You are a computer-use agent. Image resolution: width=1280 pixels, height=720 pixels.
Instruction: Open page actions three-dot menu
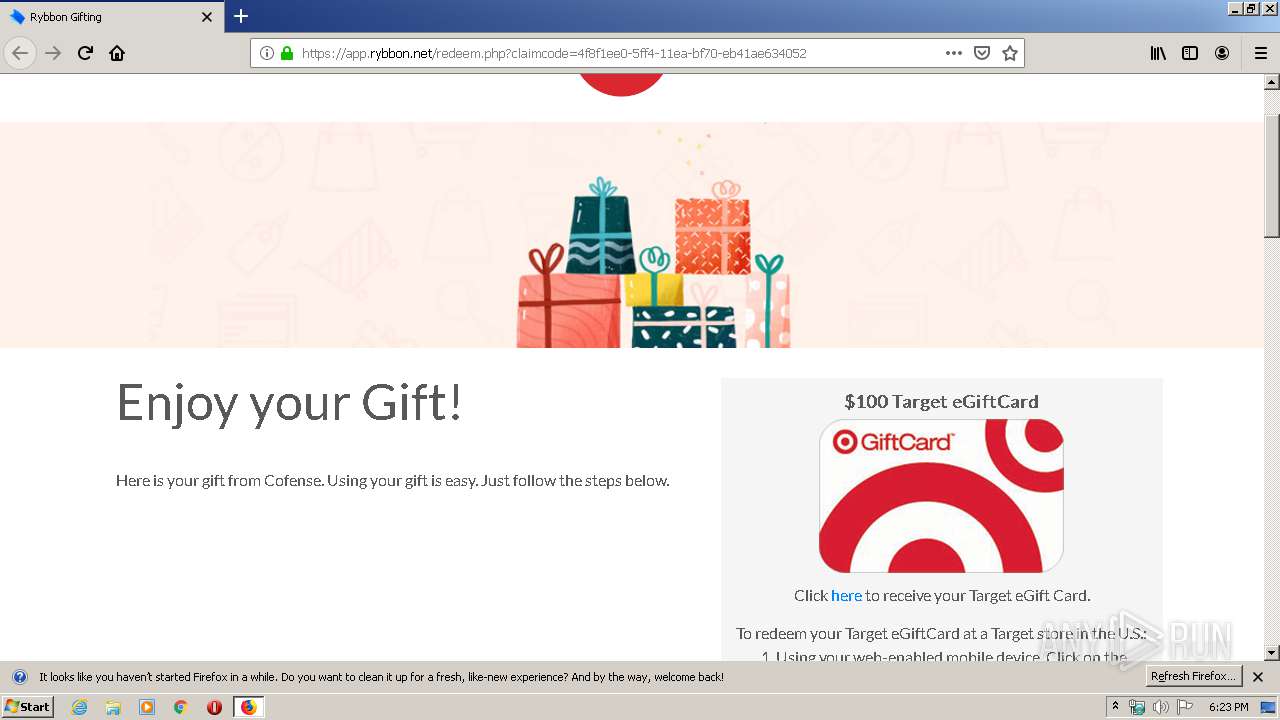[954, 53]
